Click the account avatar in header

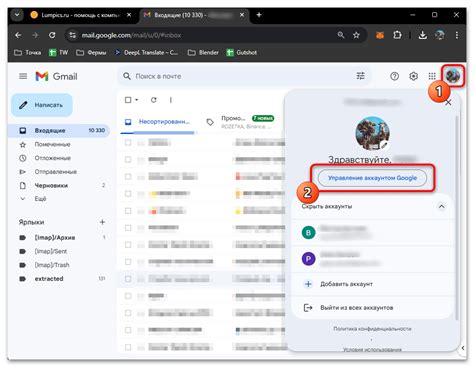tap(453, 76)
